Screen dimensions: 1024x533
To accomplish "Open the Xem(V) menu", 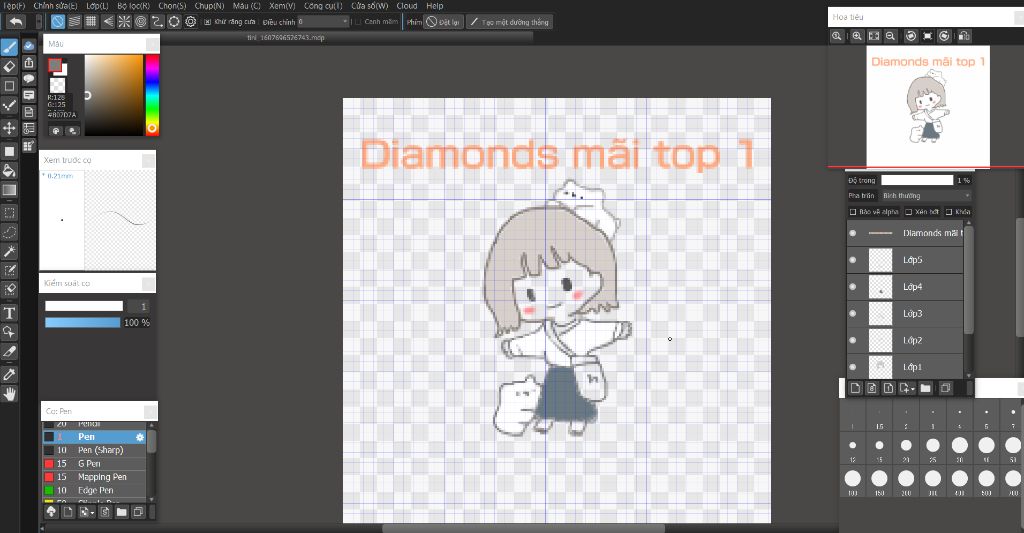I will coord(282,6).
